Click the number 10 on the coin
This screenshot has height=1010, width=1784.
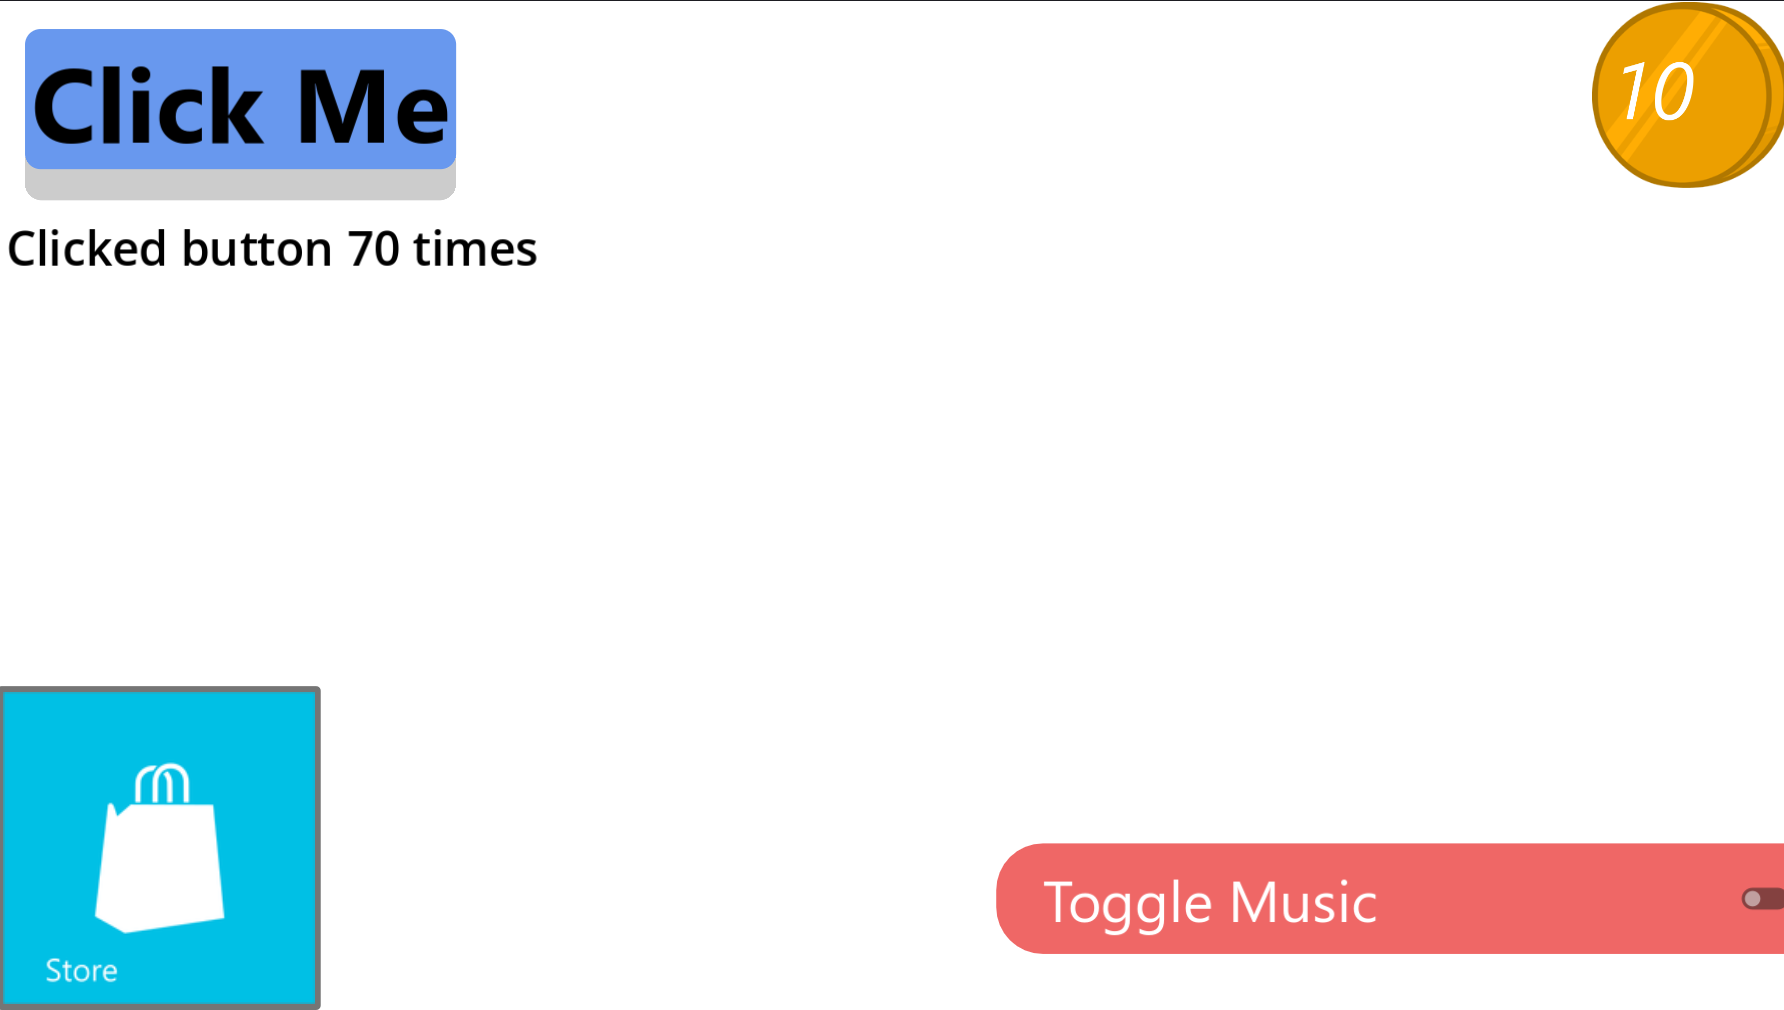pyautogui.click(x=1656, y=92)
